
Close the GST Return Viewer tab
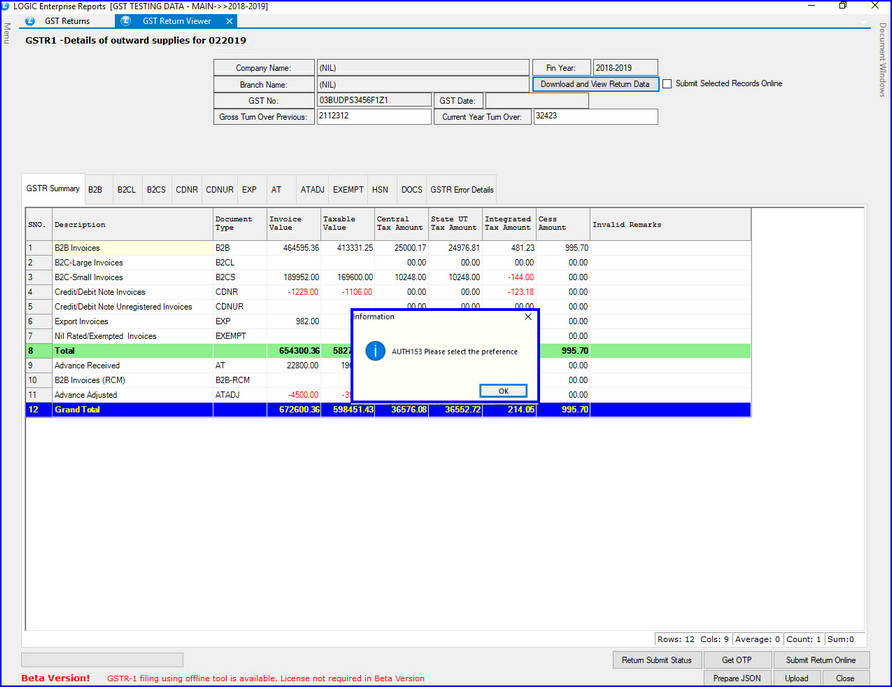(229, 21)
